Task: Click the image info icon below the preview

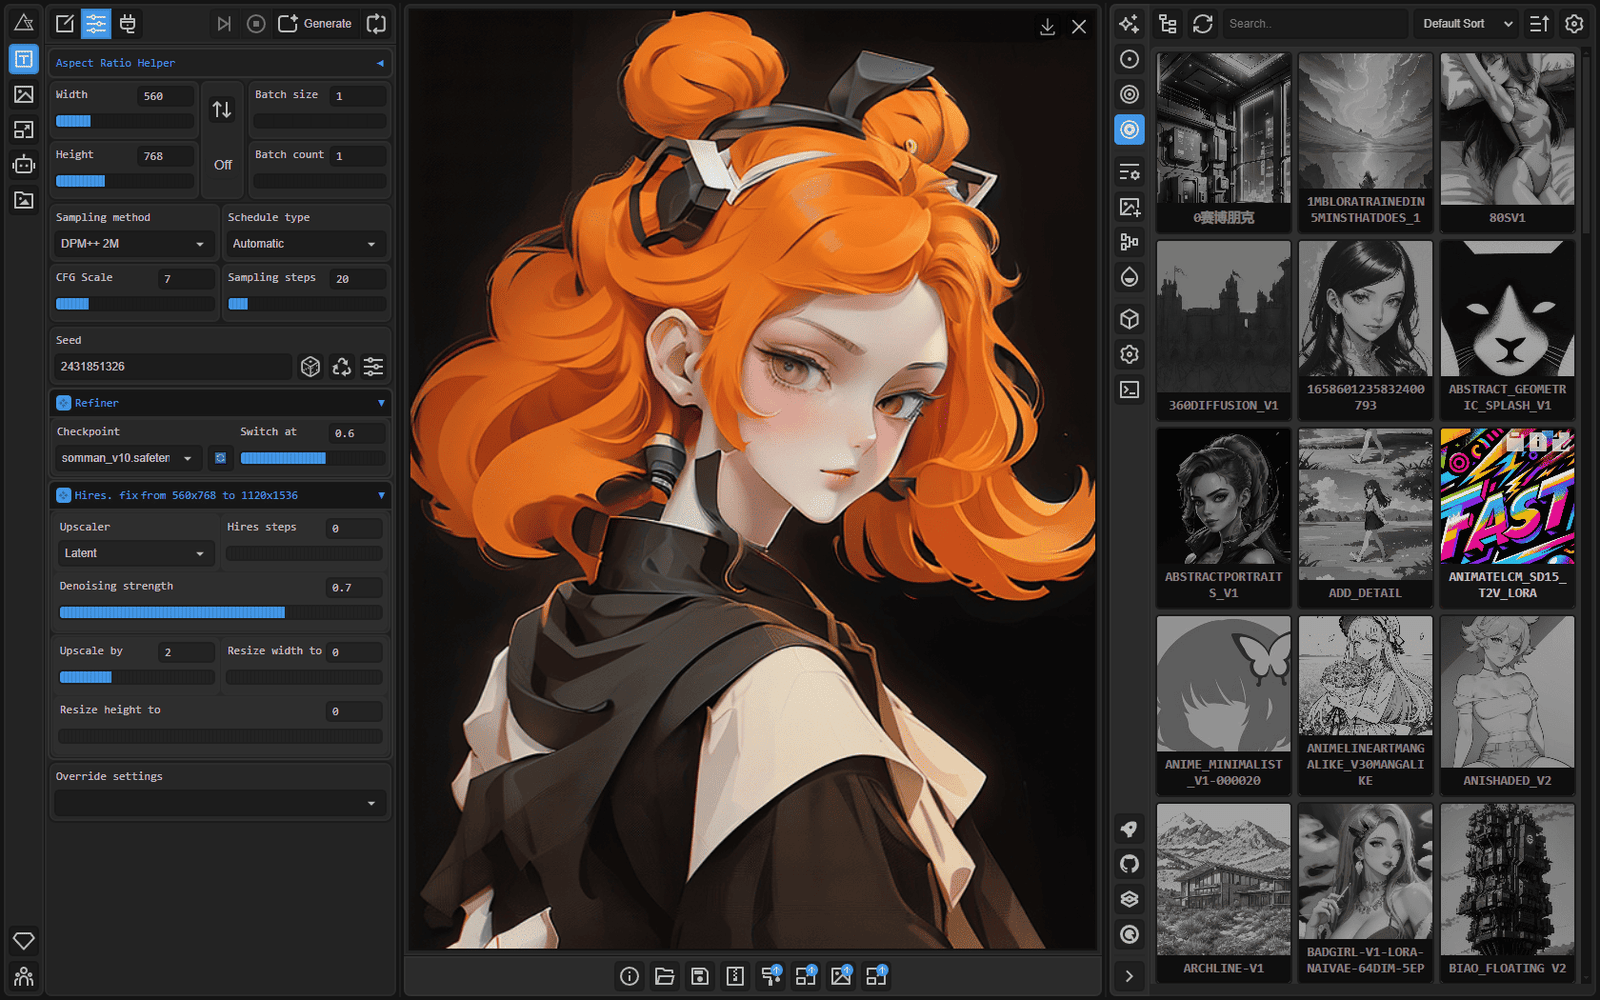Action: (629, 976)
